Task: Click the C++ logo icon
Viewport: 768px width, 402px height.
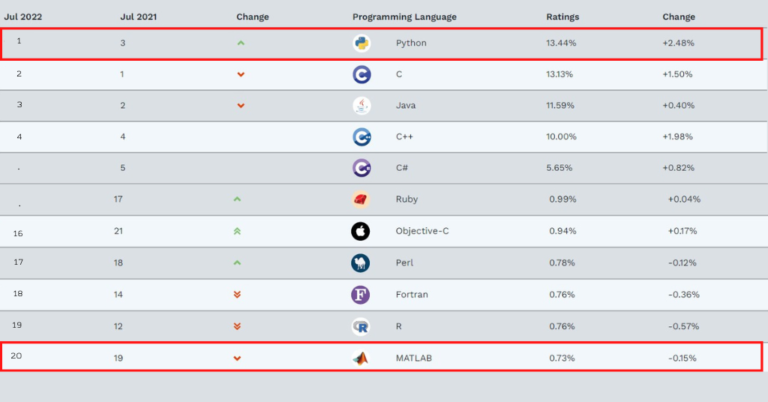Action: [x=362, y=137]
